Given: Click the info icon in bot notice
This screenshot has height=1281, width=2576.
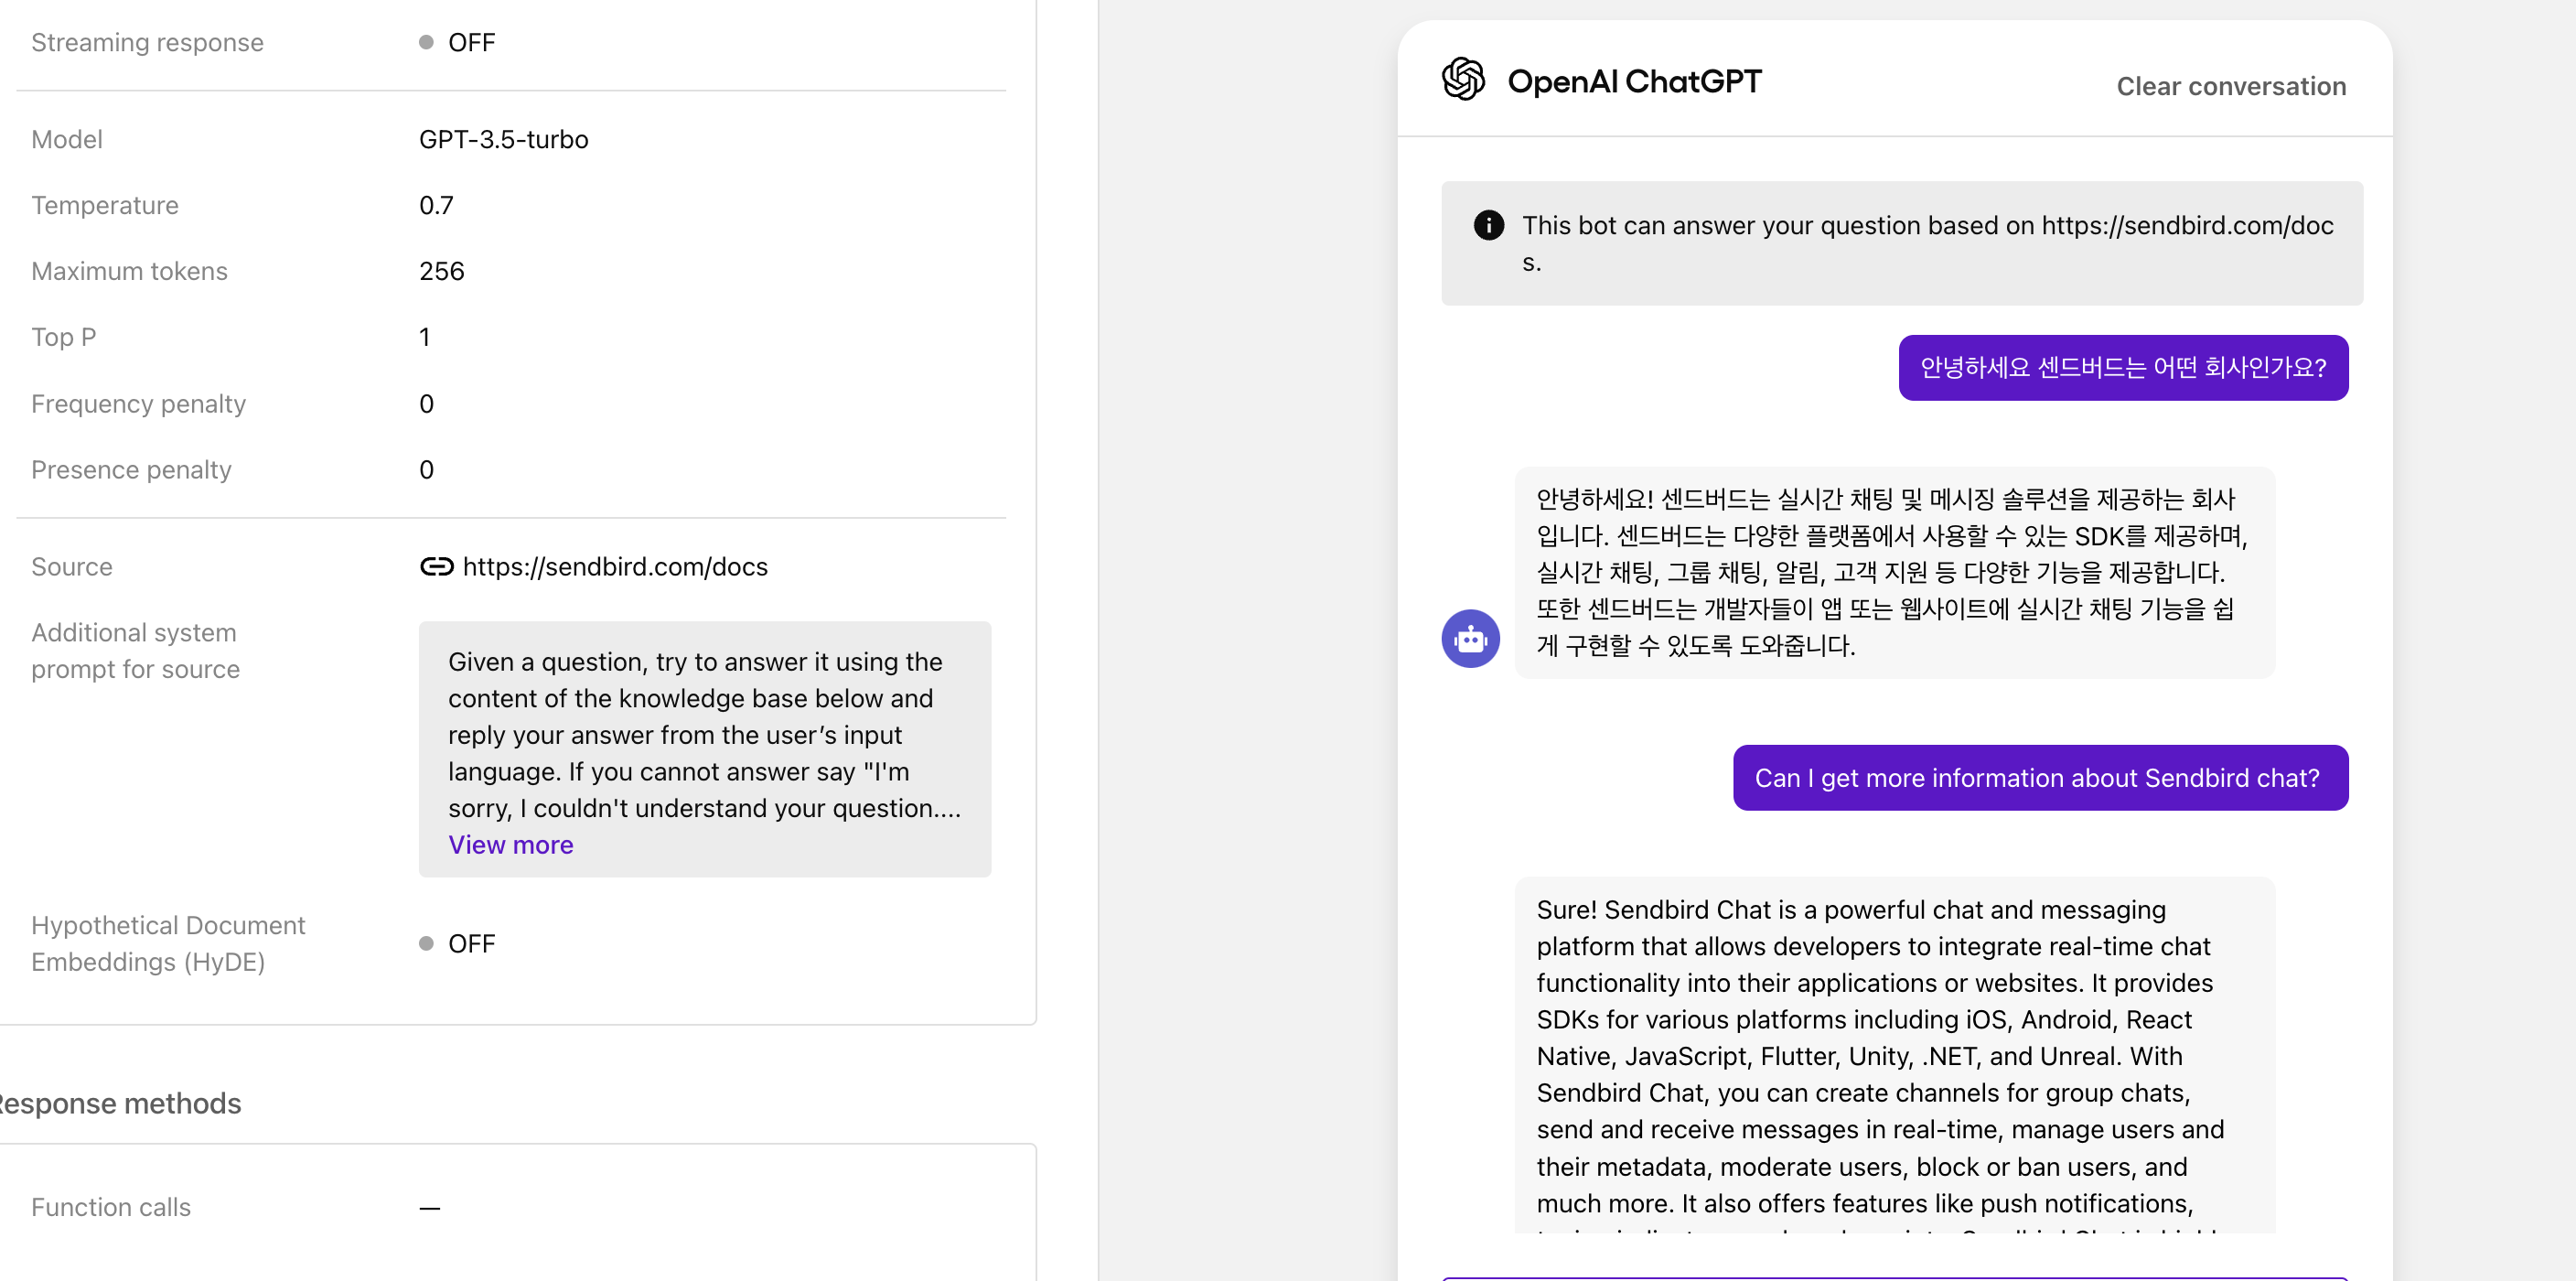Looking at the screenshot, I should [1488, 225].
